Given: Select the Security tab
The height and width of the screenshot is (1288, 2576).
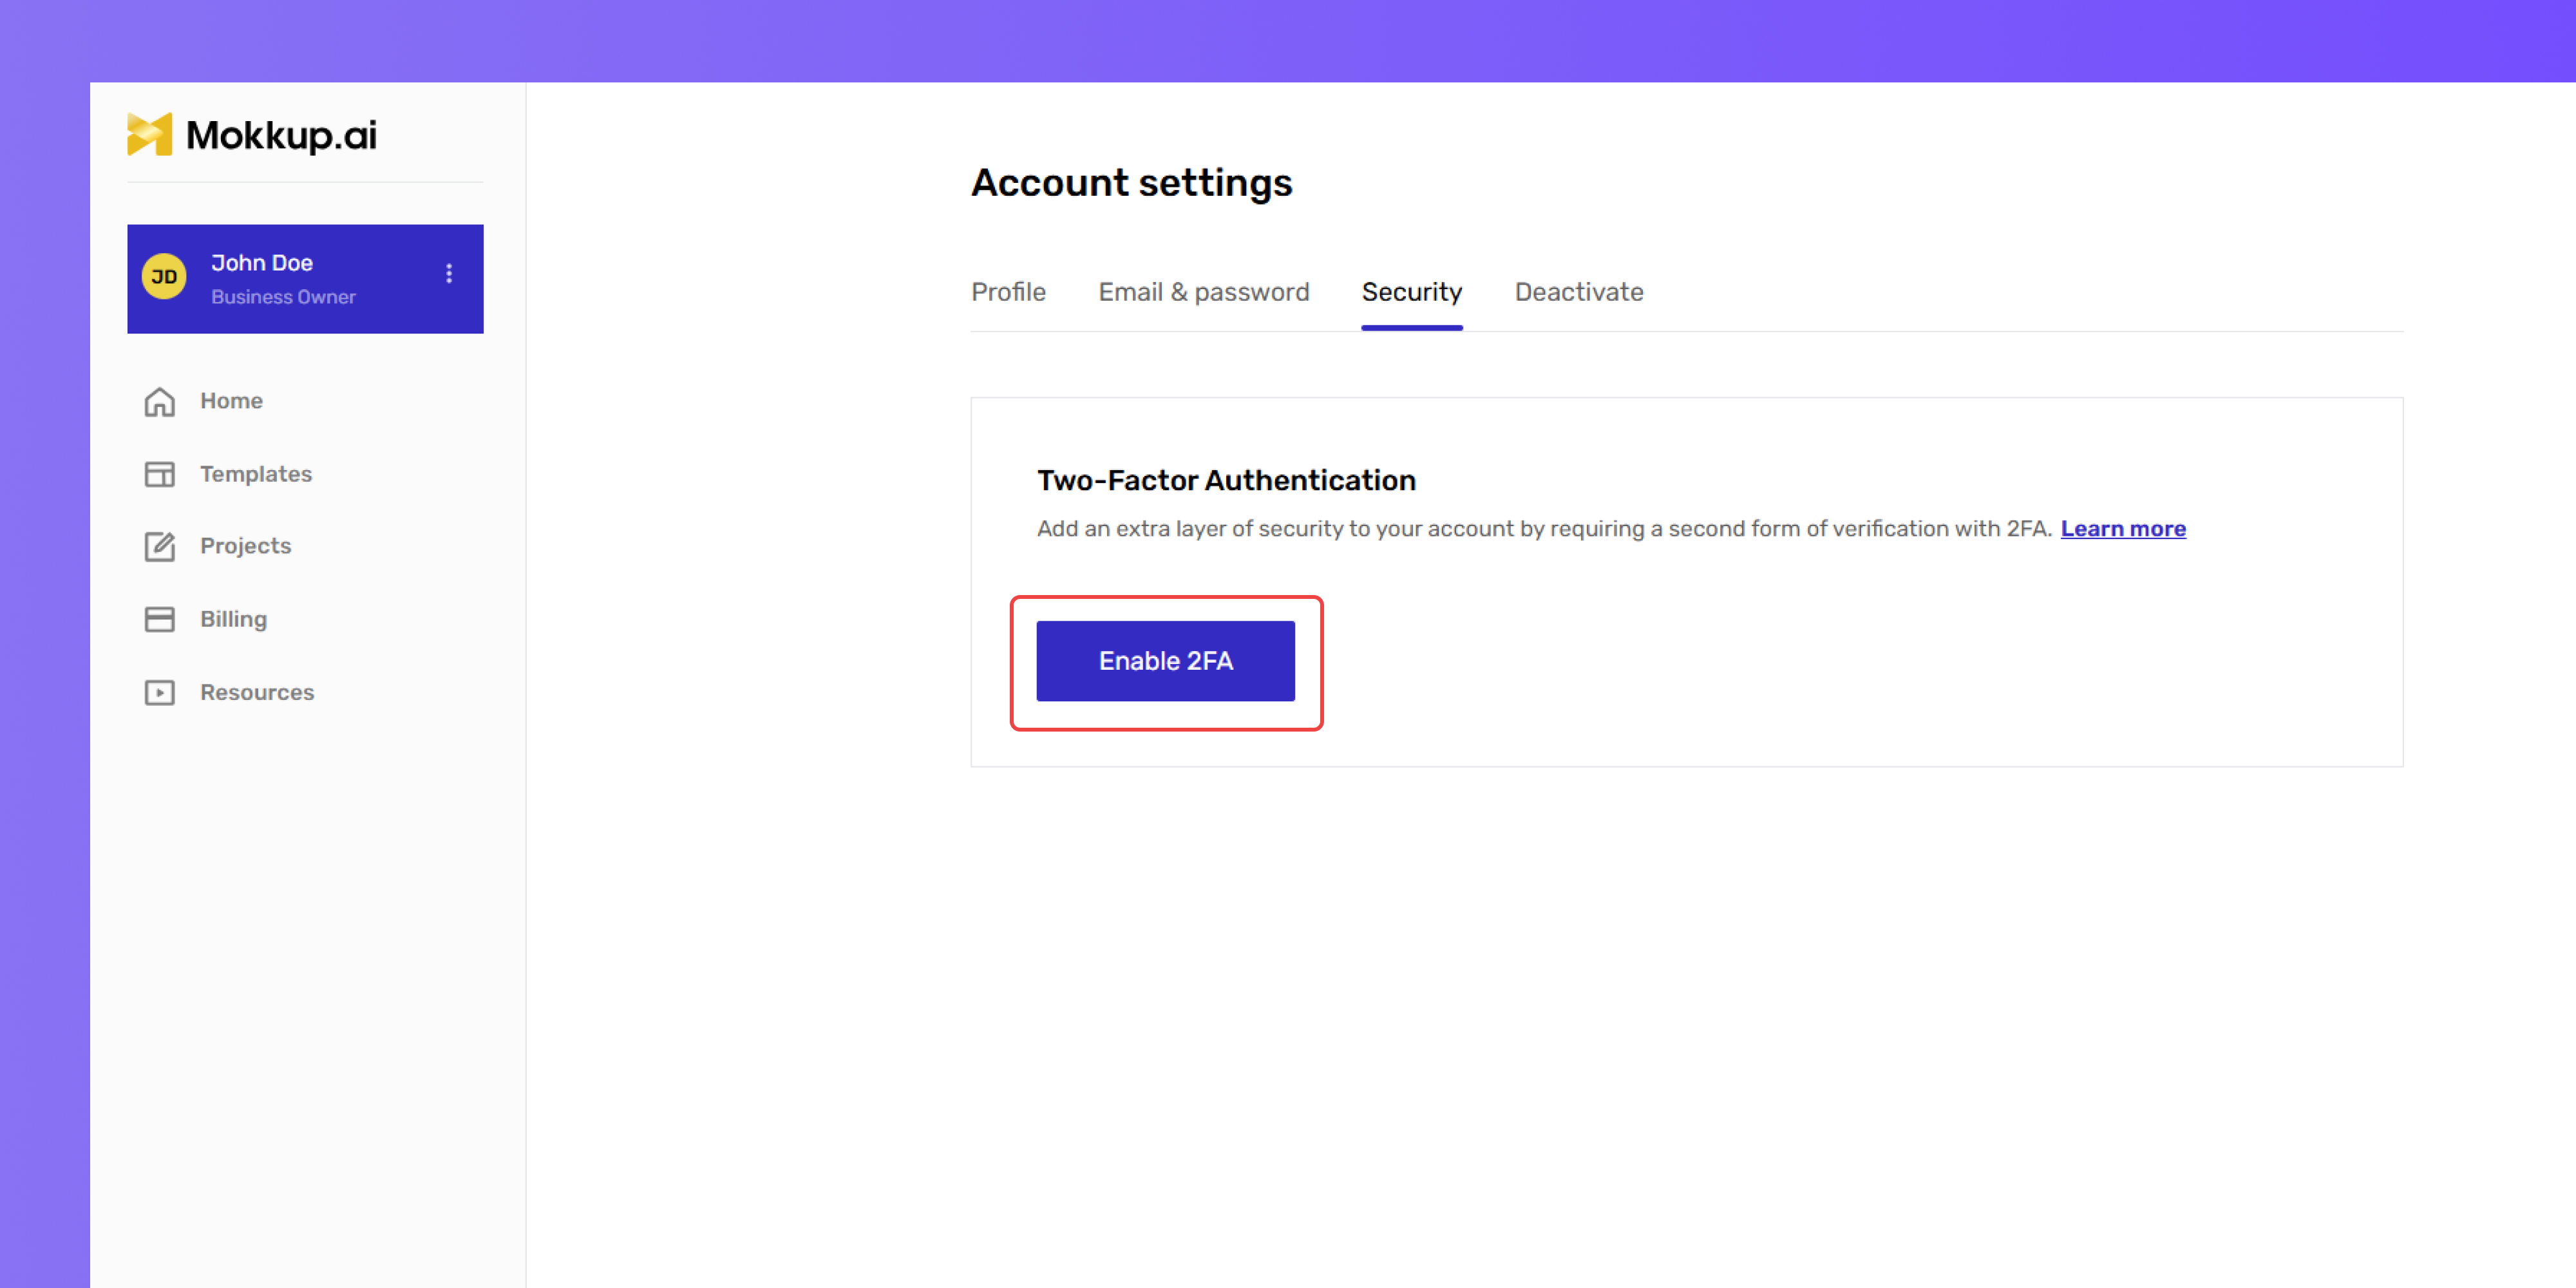Looking at the screenshot, I should pyautogui.click(x=1411, y=292).
